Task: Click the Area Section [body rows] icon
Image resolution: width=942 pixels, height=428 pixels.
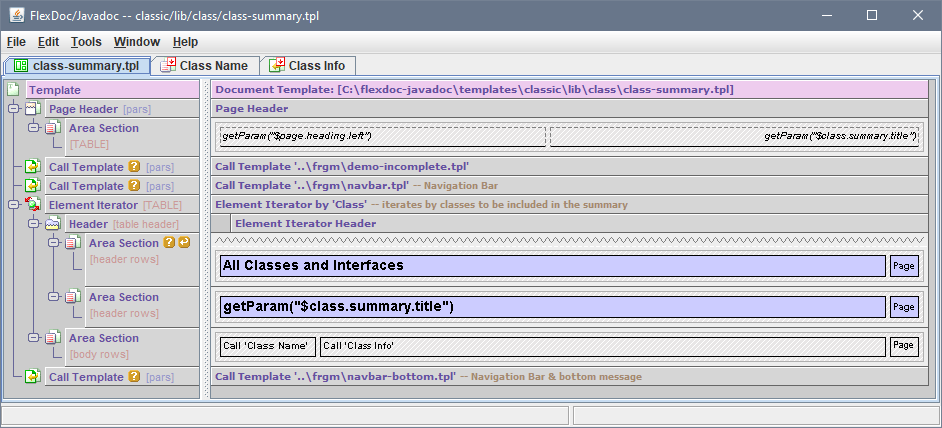Action: click(53, 338)
